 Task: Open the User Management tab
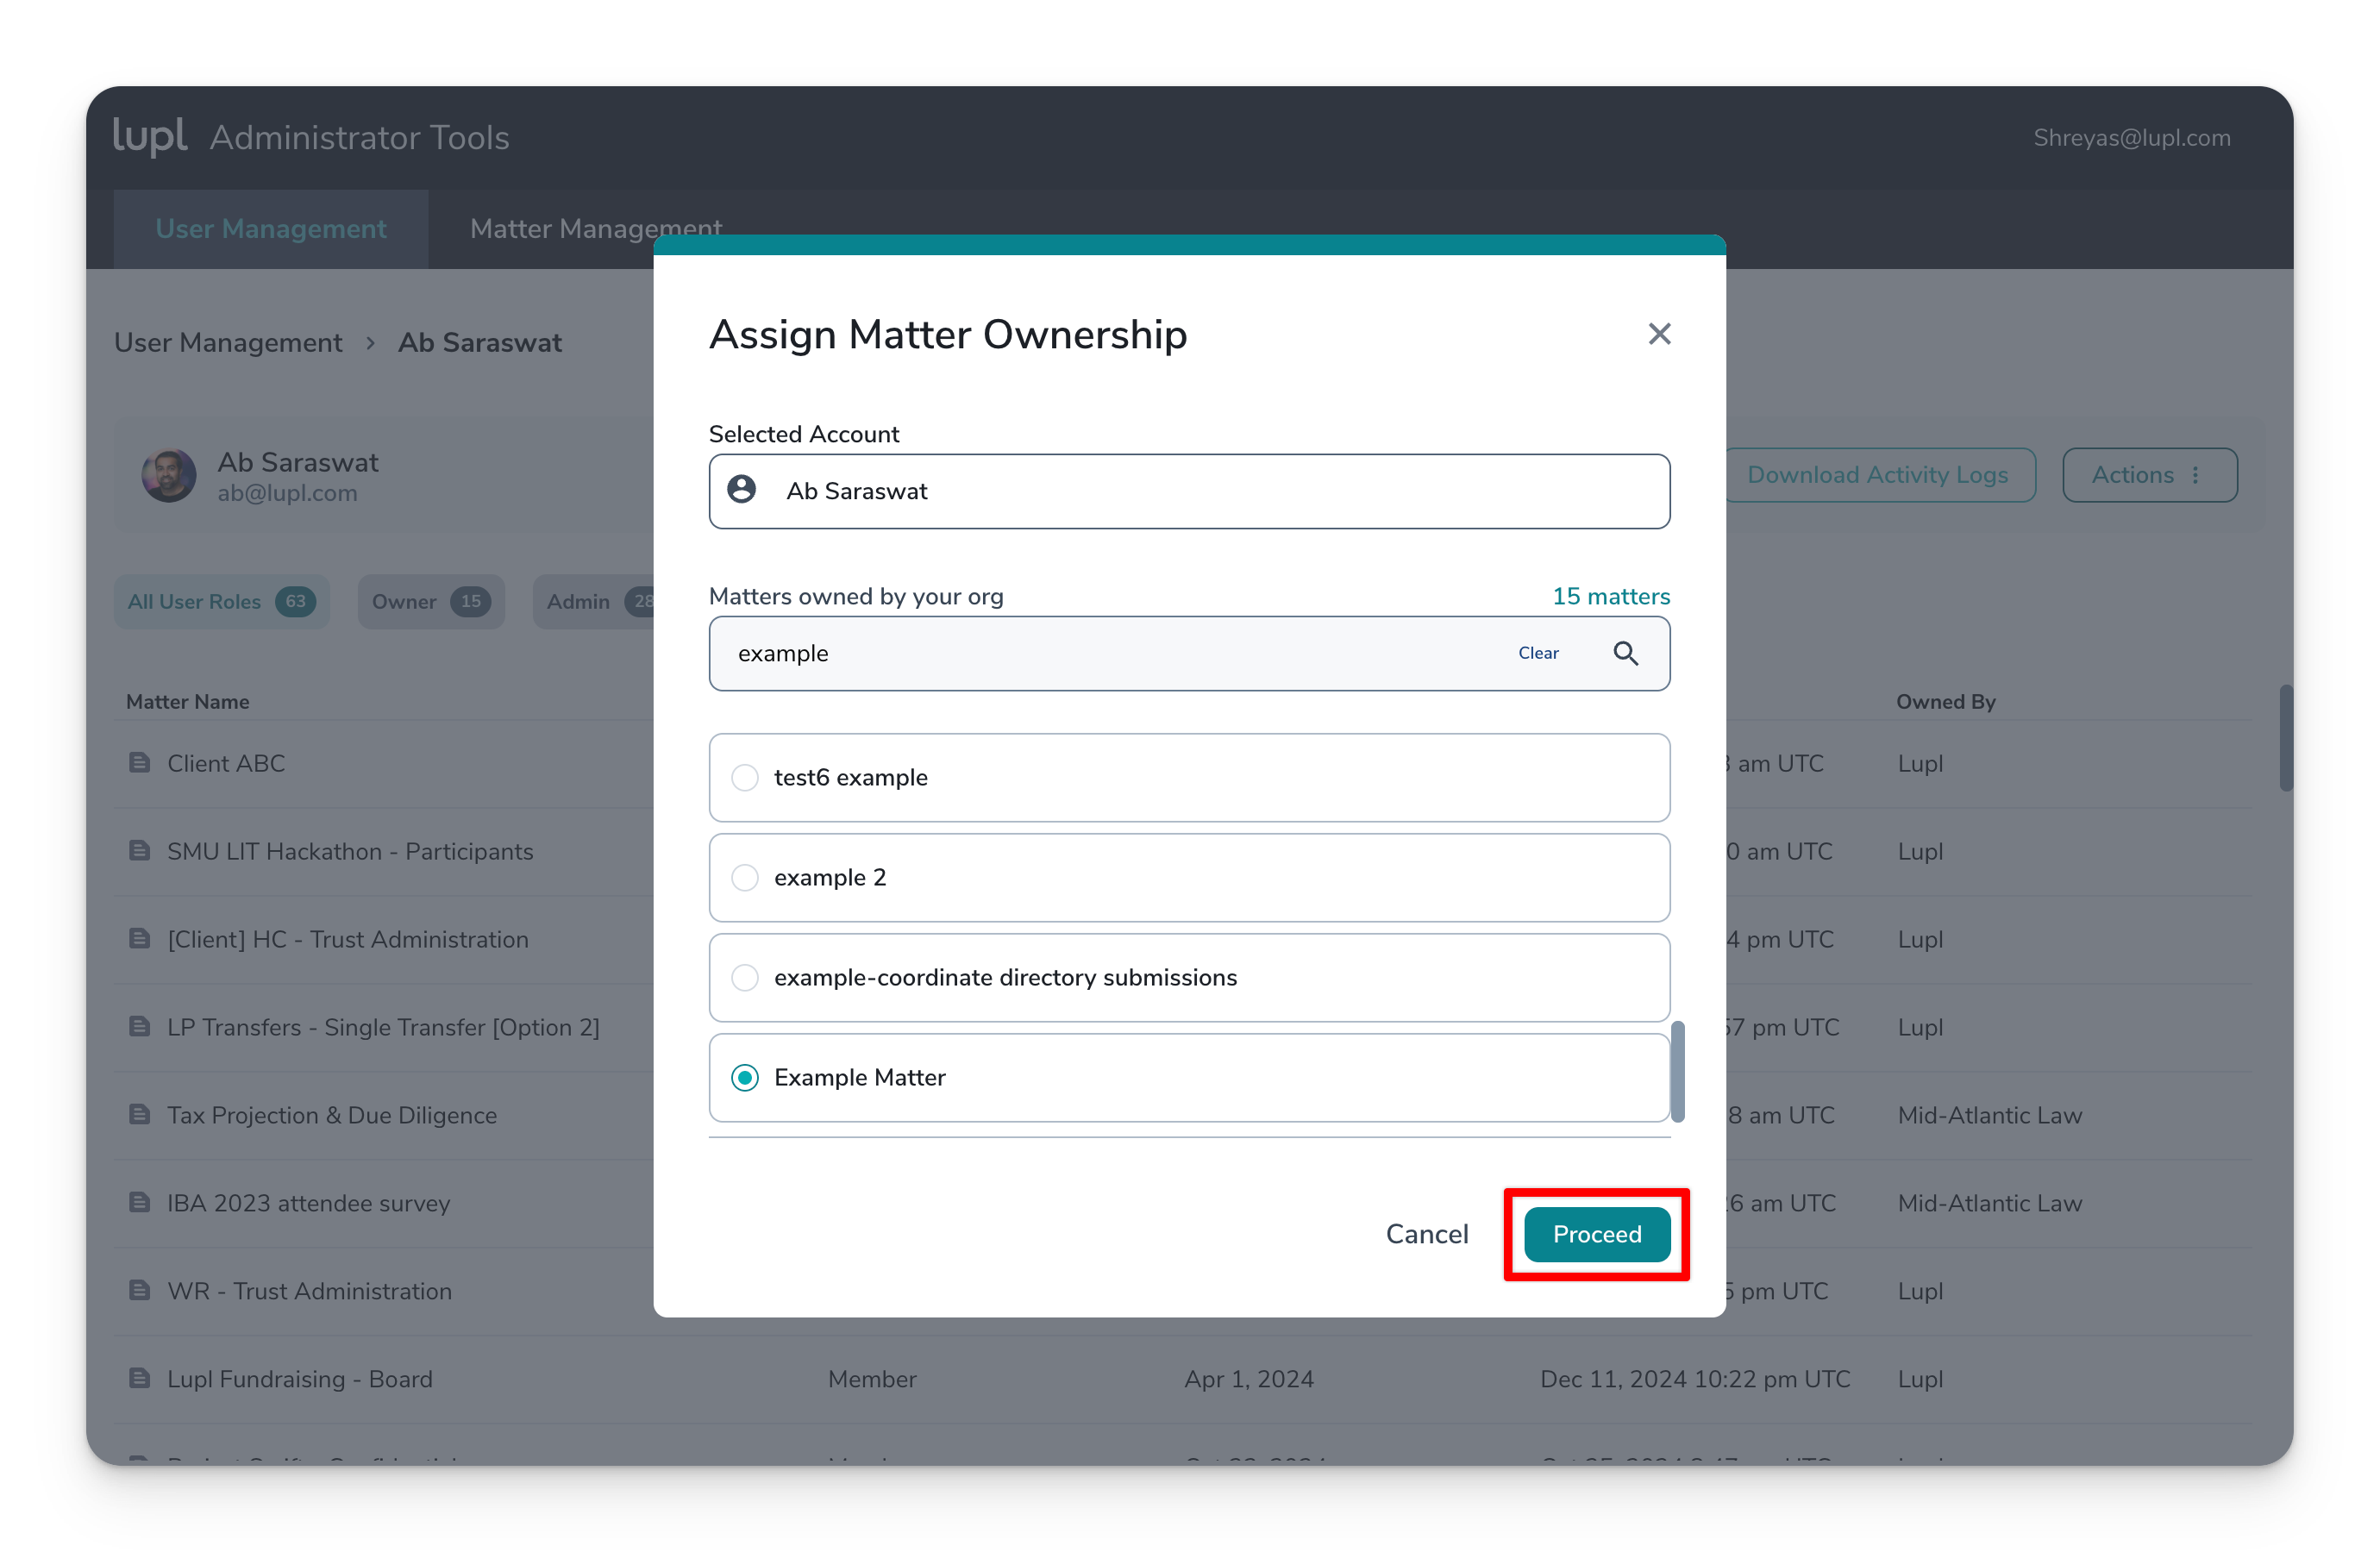[270, 229]
